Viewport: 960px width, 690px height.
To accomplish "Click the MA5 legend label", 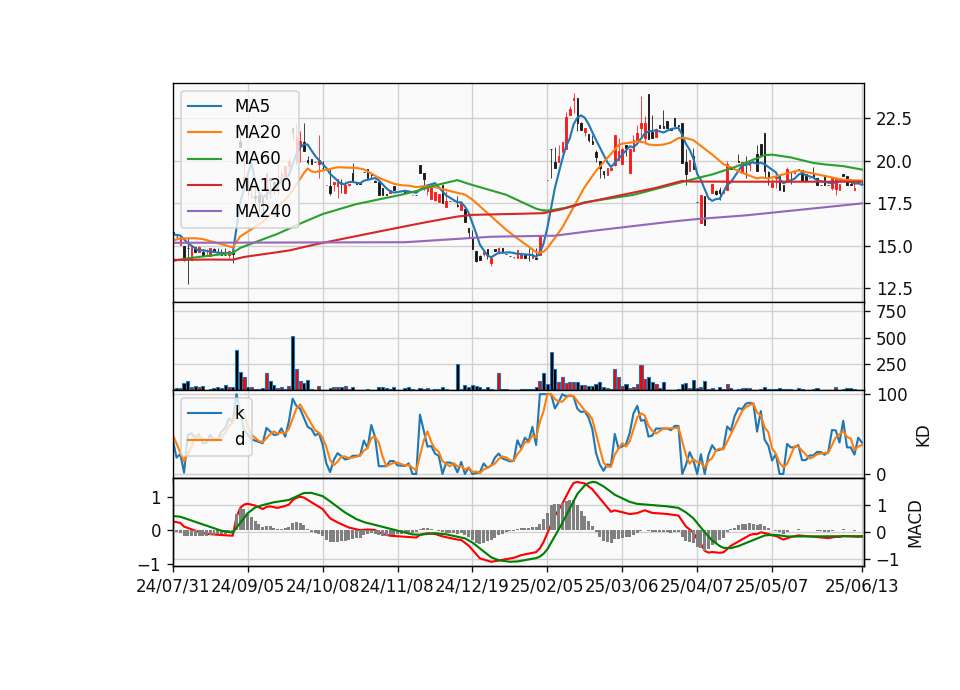I will pos(252,106).
